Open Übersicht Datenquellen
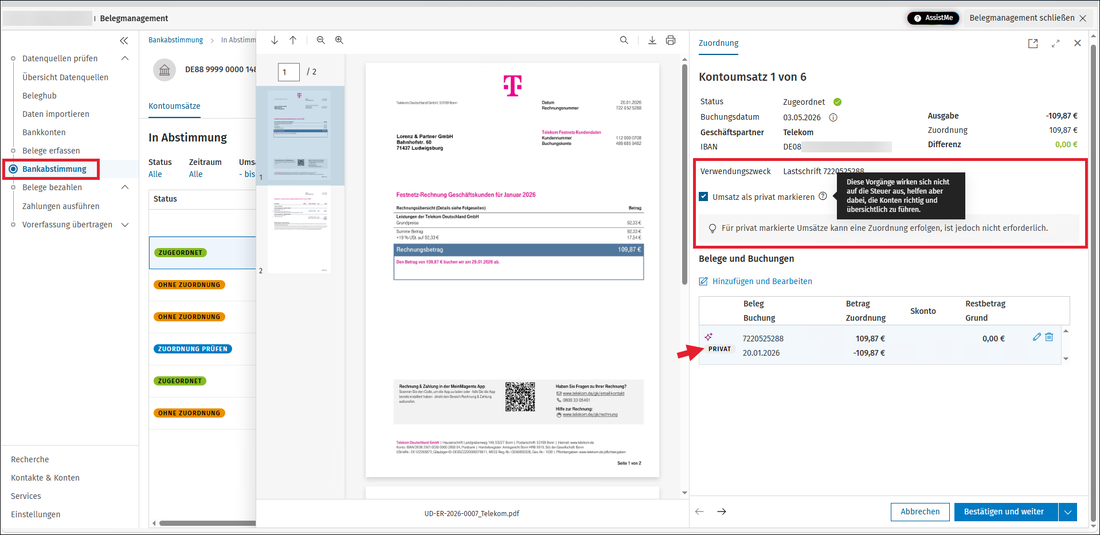The image size is (1100, 535). (x=65, y=77)
